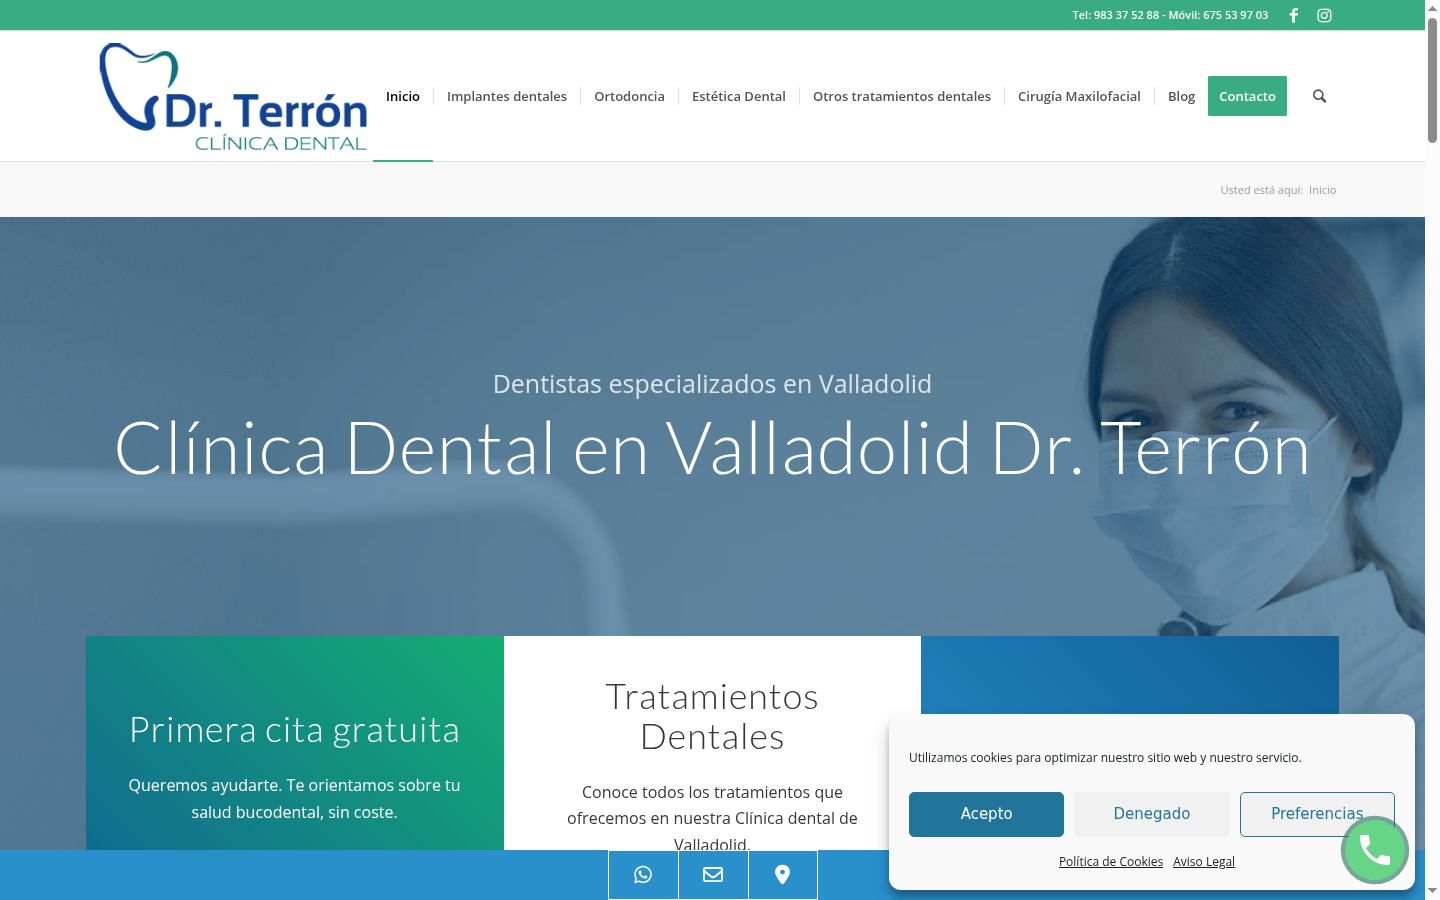Accept cookies with the Acepto button

click(986, 814)
